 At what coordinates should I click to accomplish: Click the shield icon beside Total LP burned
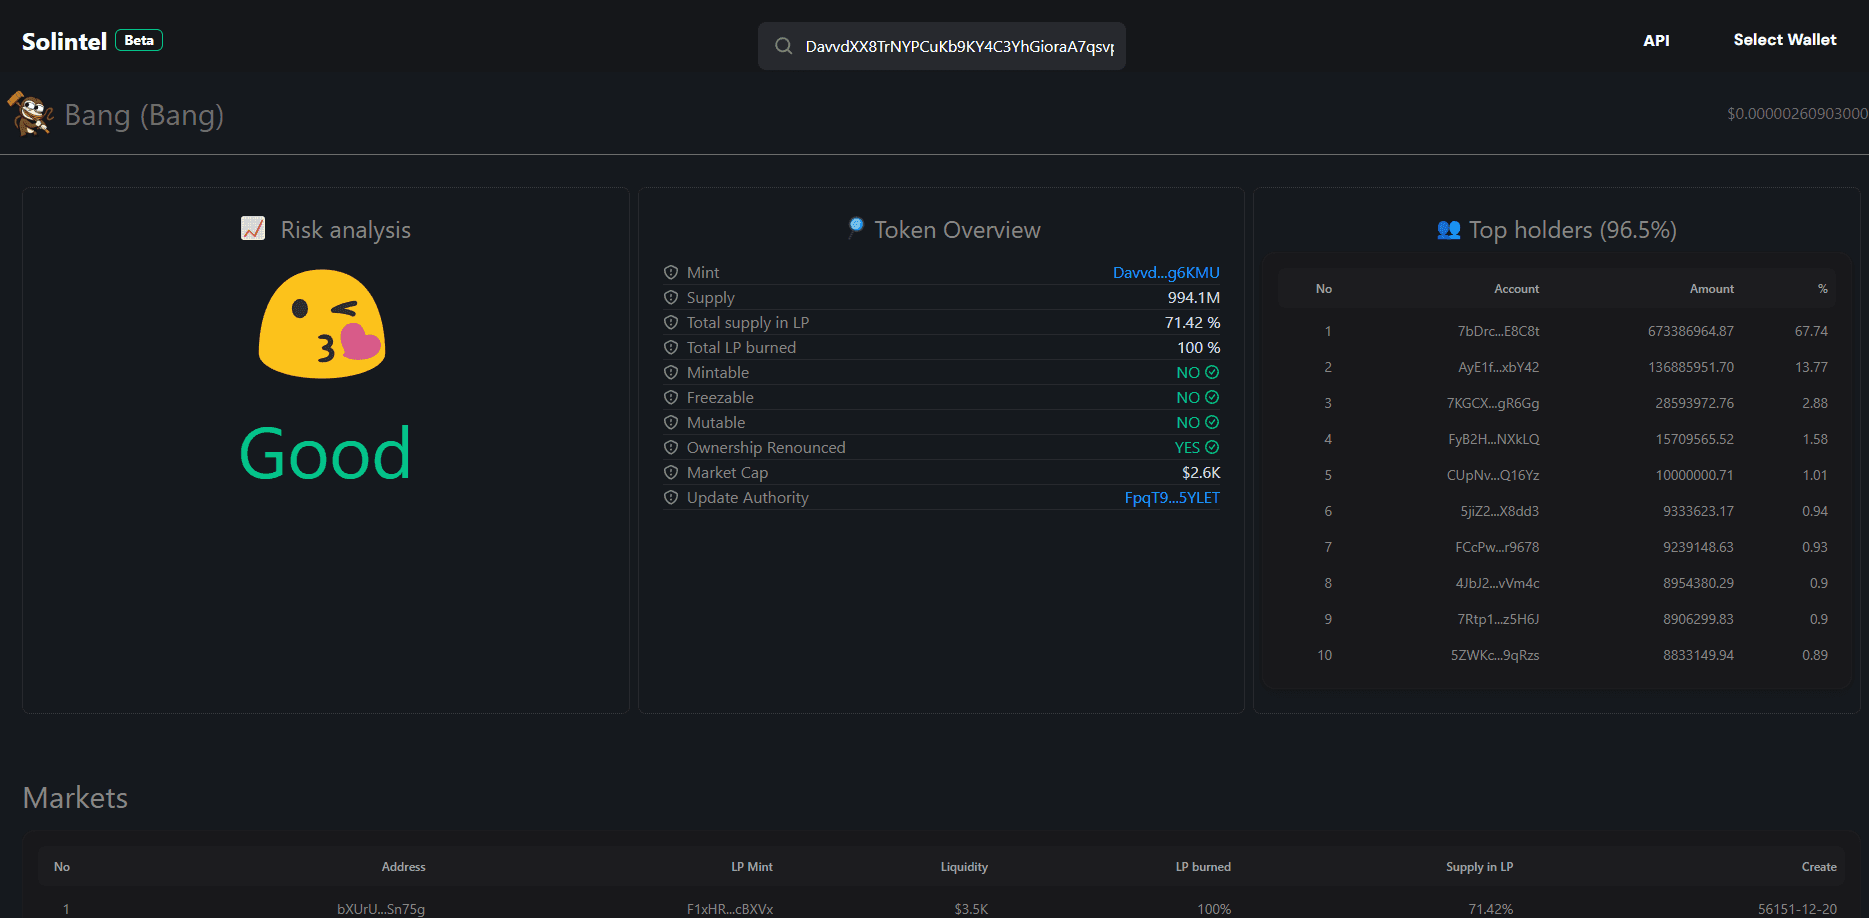pyautogui.click(x=671, y=347)
